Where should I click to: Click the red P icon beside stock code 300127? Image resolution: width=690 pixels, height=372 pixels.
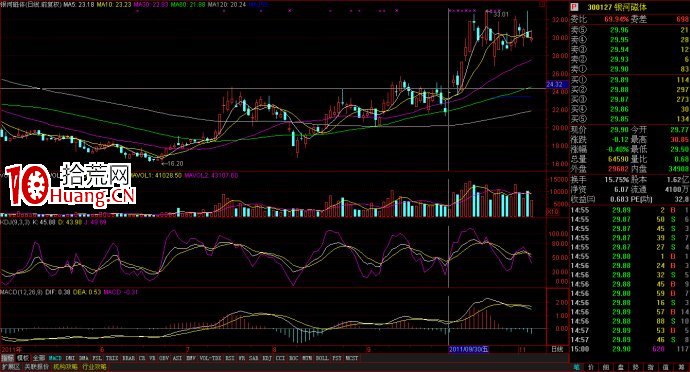point(574,7)
